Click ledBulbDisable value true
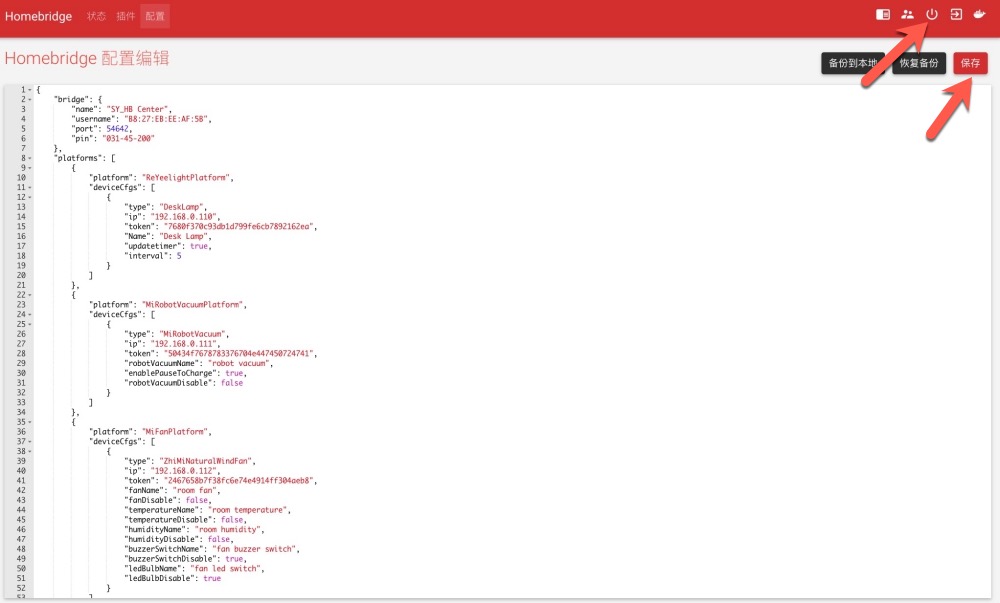The image size is (1000, 603). 212,578
